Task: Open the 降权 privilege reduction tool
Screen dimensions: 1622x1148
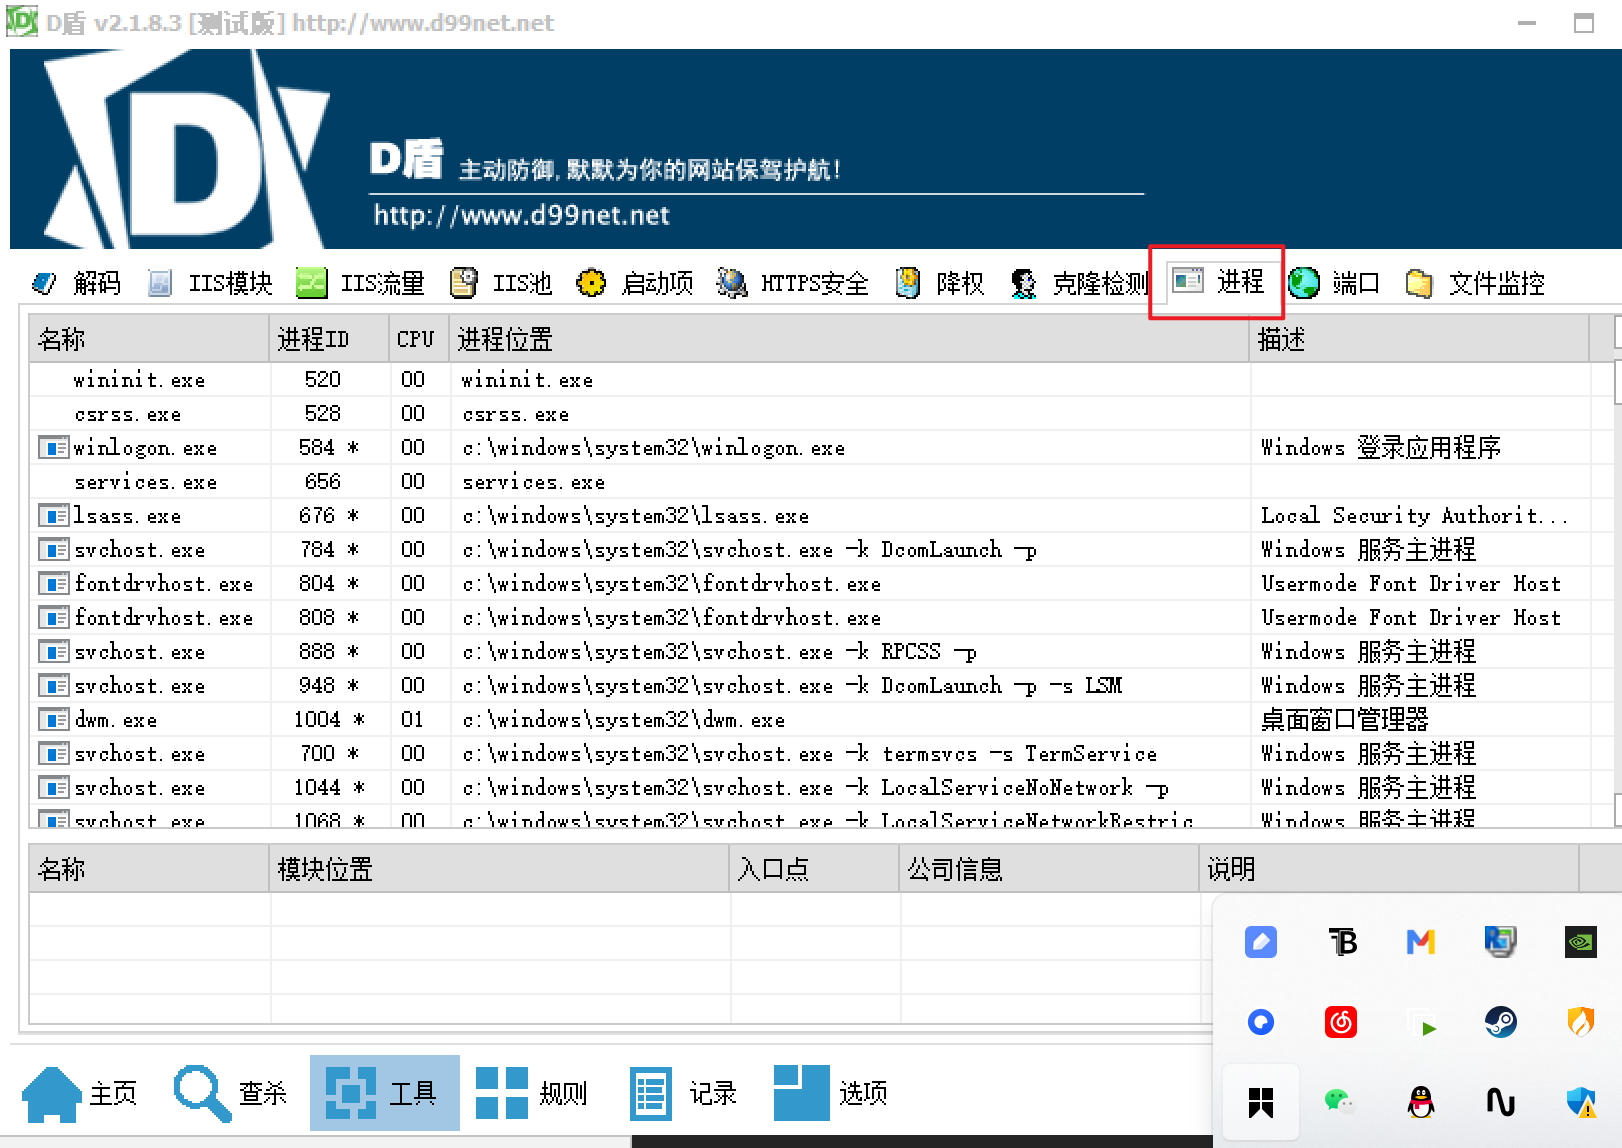Action: (940, 283)
